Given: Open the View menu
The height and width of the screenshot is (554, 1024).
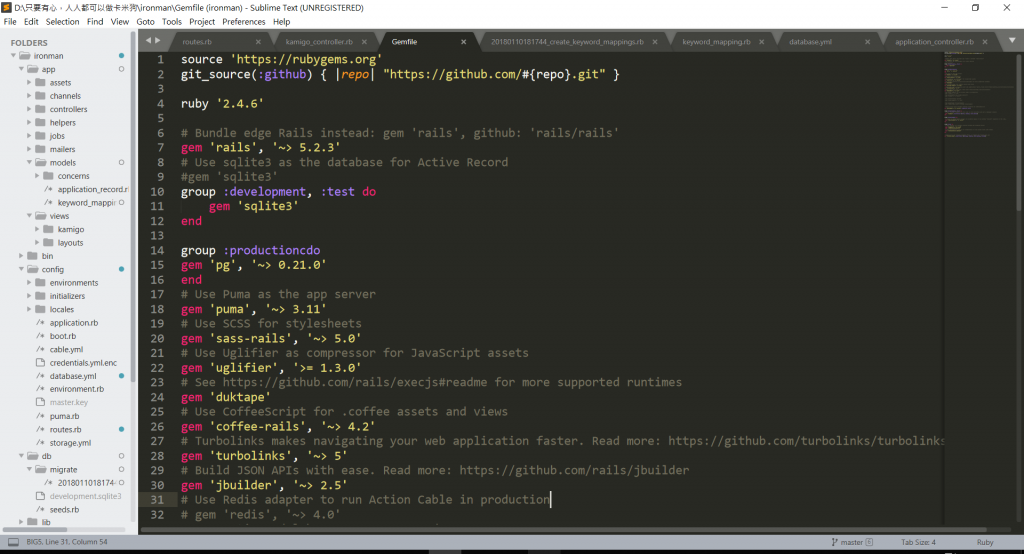Looking at the screenshot, I should point(120,22).
